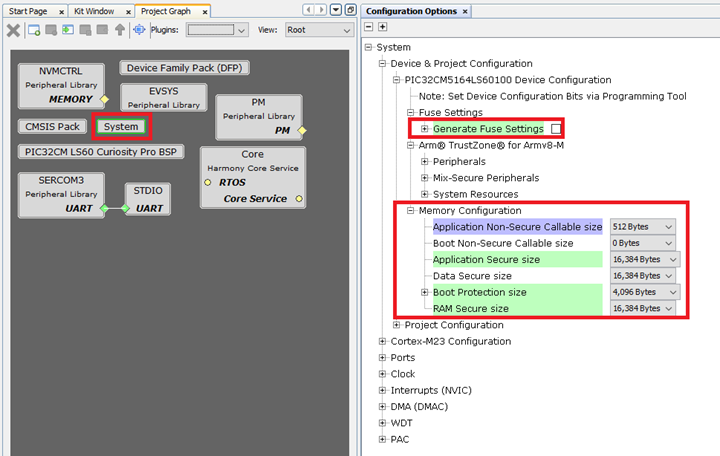Click the up arrow icon in graph toolbar
Screen dimensions: 720x456
120,30
